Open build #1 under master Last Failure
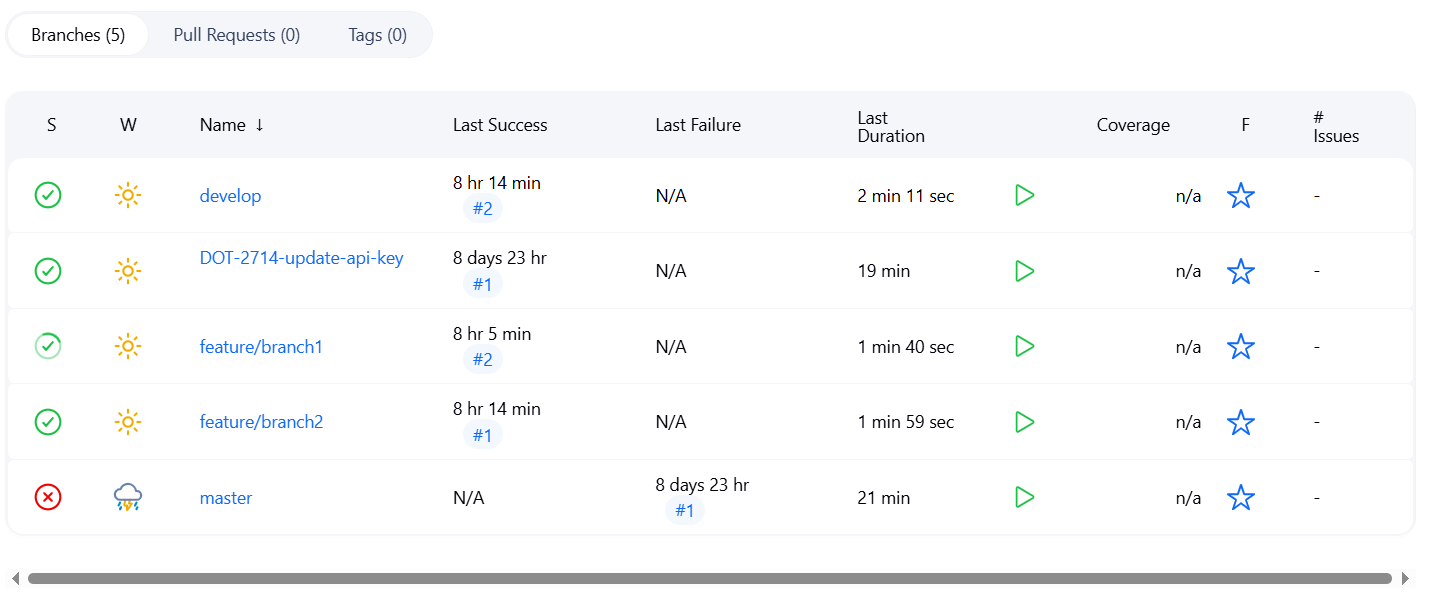 pyautogui.click(x=684, y=511)
